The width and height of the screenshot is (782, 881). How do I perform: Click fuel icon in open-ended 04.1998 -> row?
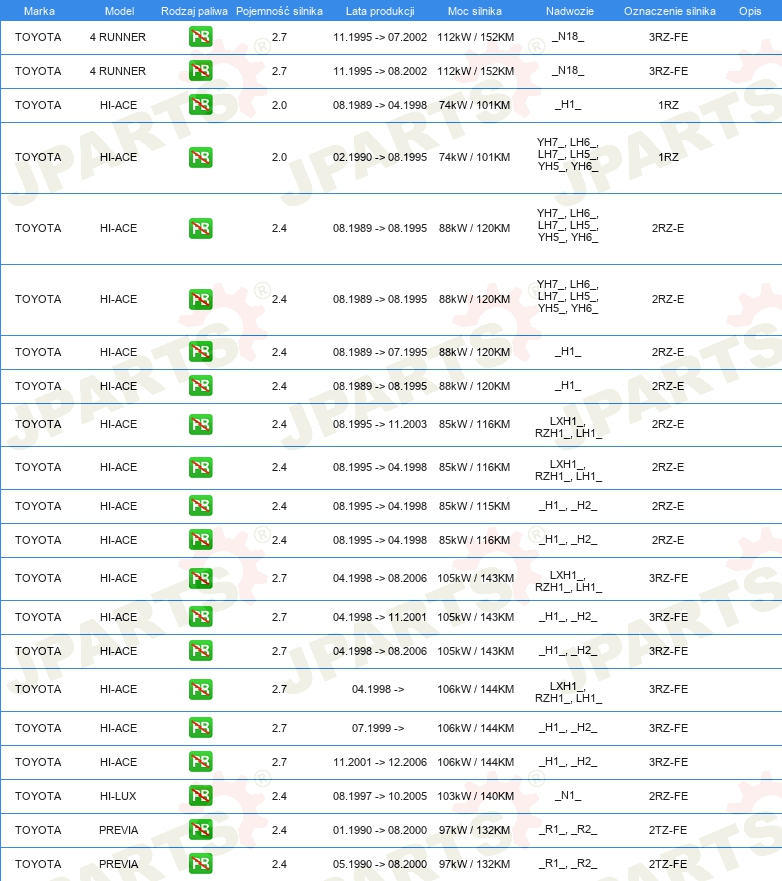[201, 689]
